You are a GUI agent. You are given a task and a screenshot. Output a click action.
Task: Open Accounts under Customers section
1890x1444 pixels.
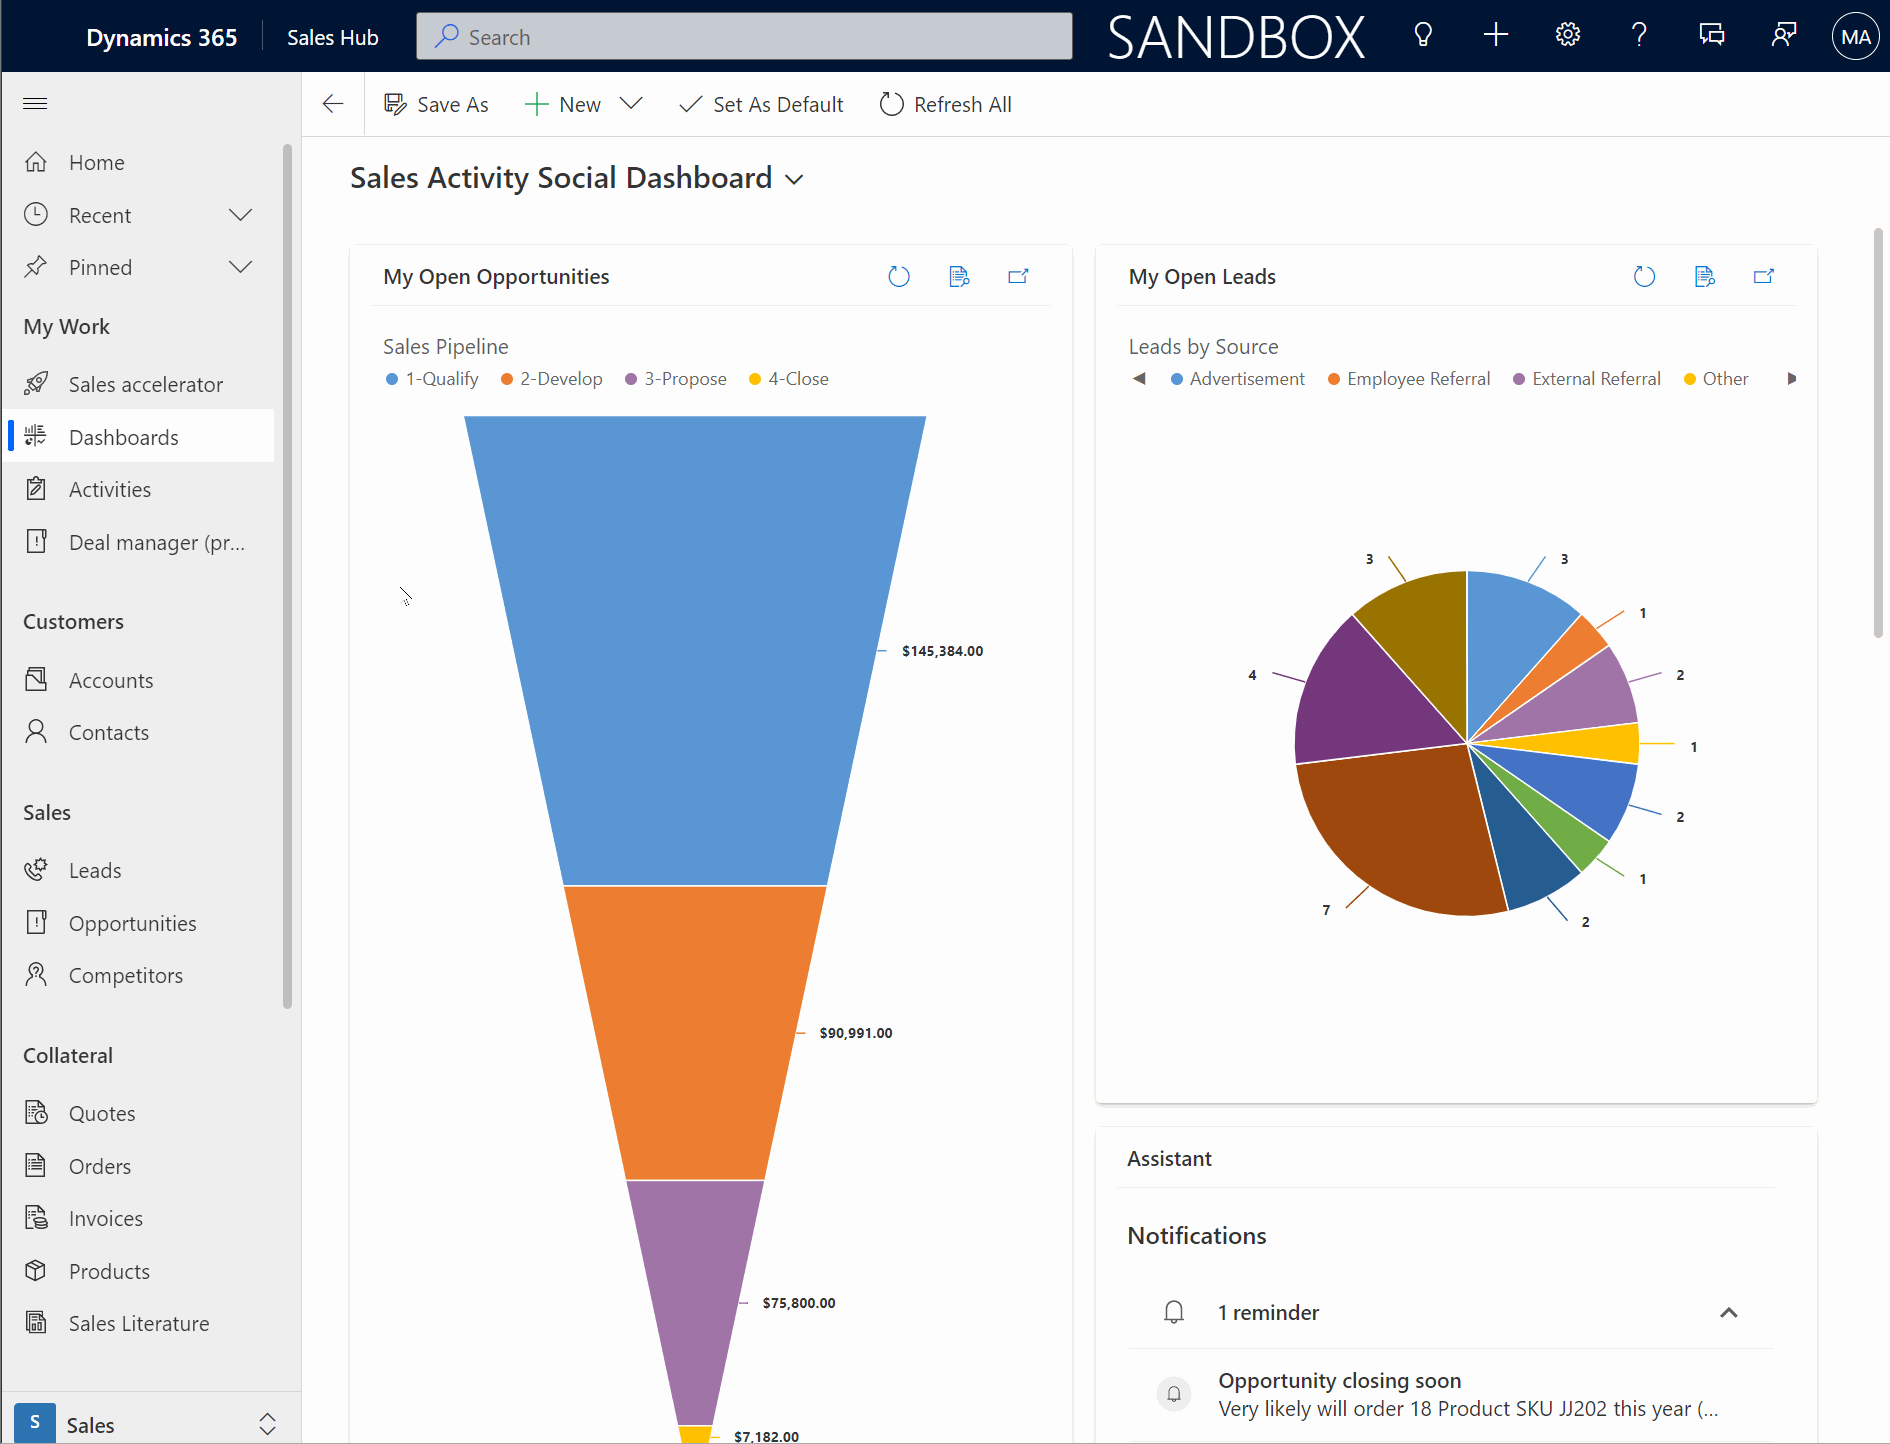[109, 679]
